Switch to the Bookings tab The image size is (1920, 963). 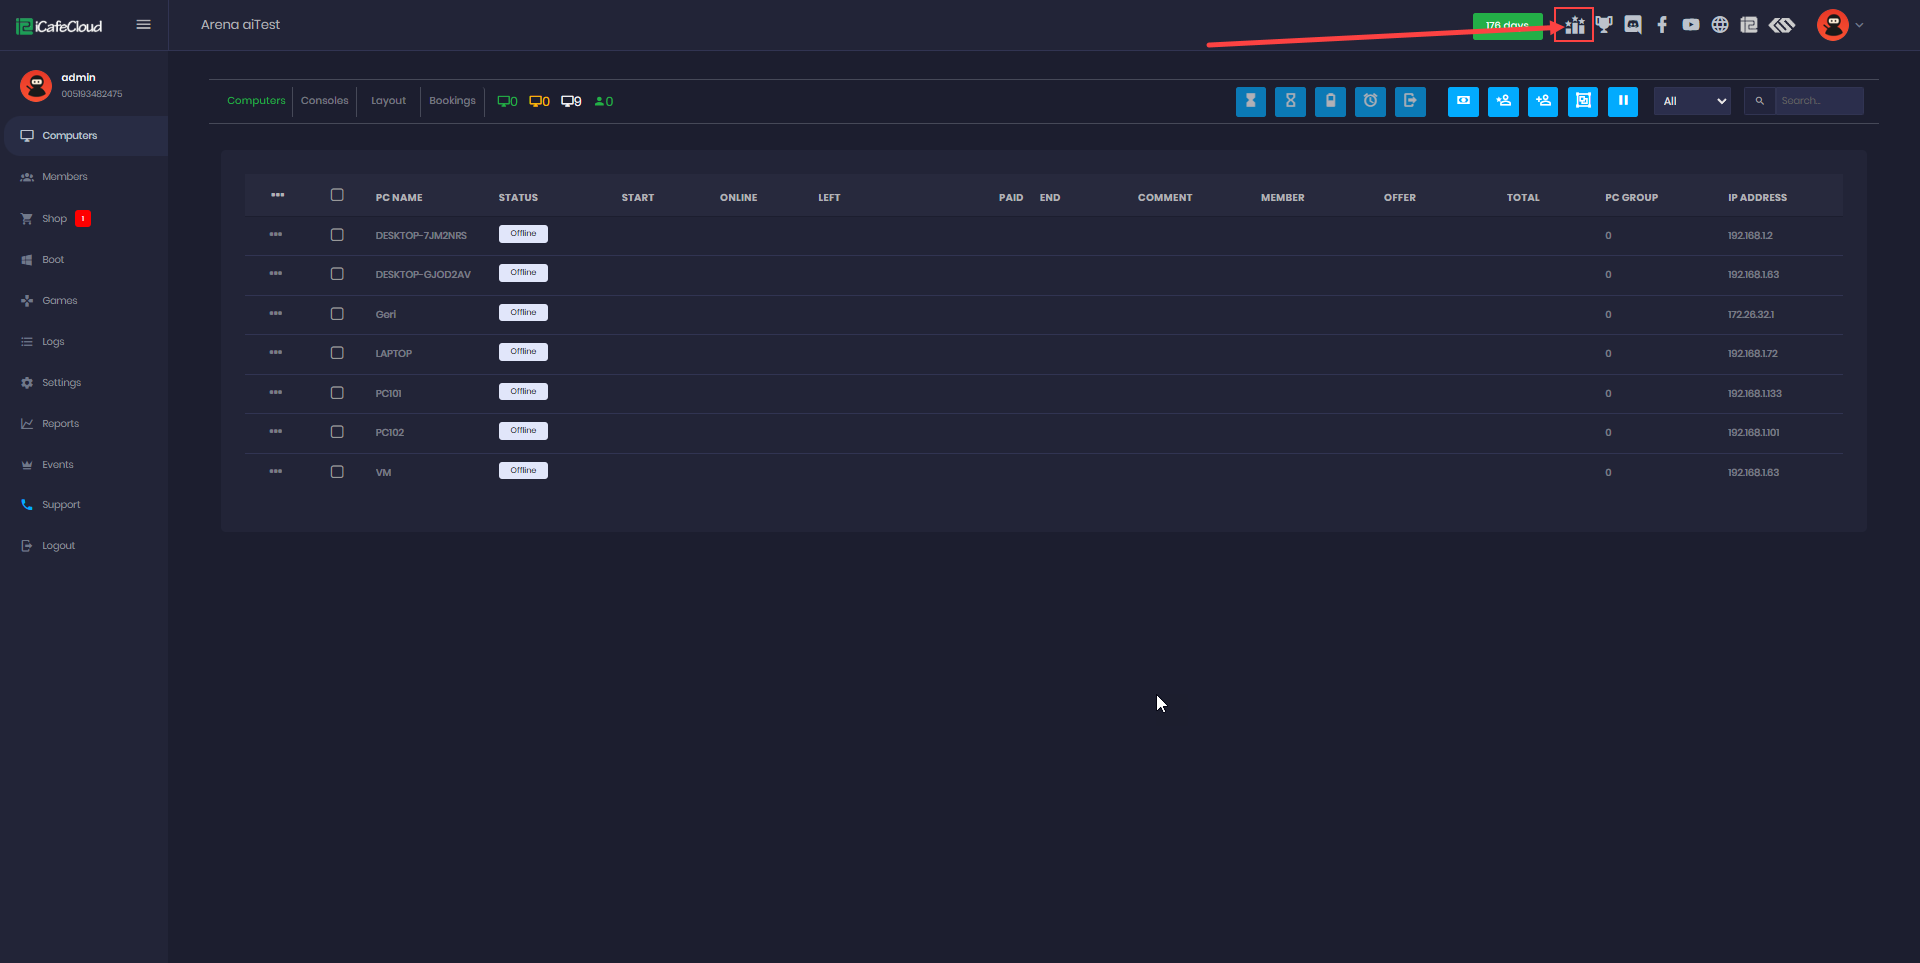click(x=452, y=101)
